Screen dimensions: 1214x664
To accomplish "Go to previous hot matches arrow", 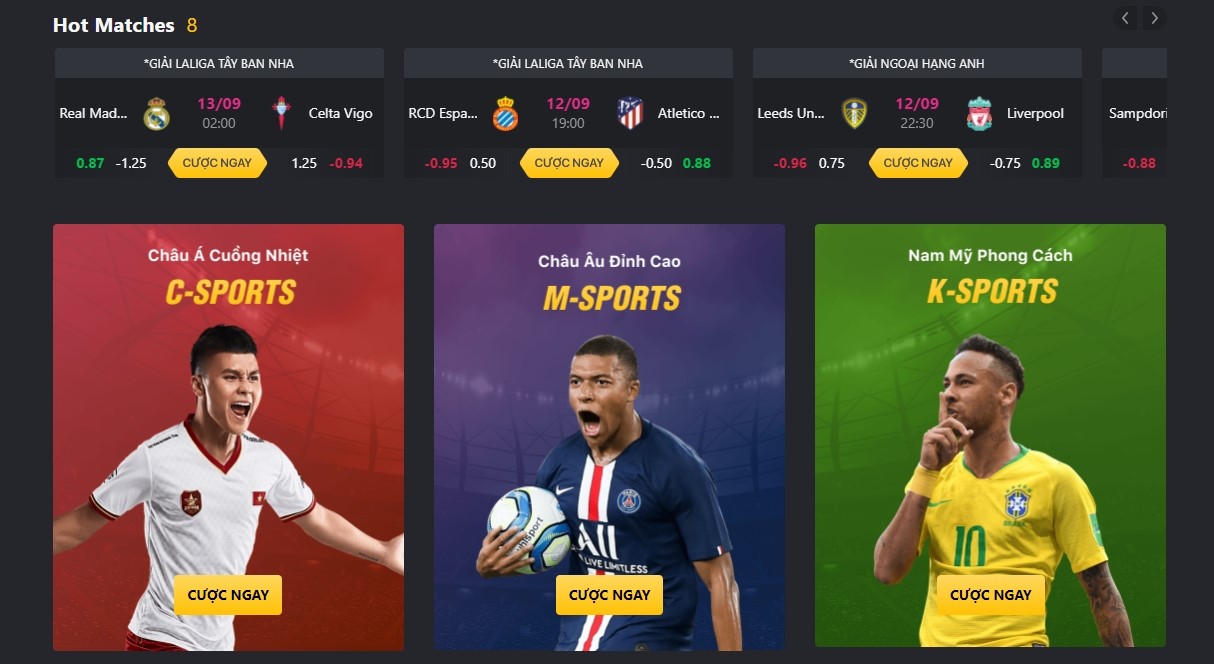I will coord(1125,18).
